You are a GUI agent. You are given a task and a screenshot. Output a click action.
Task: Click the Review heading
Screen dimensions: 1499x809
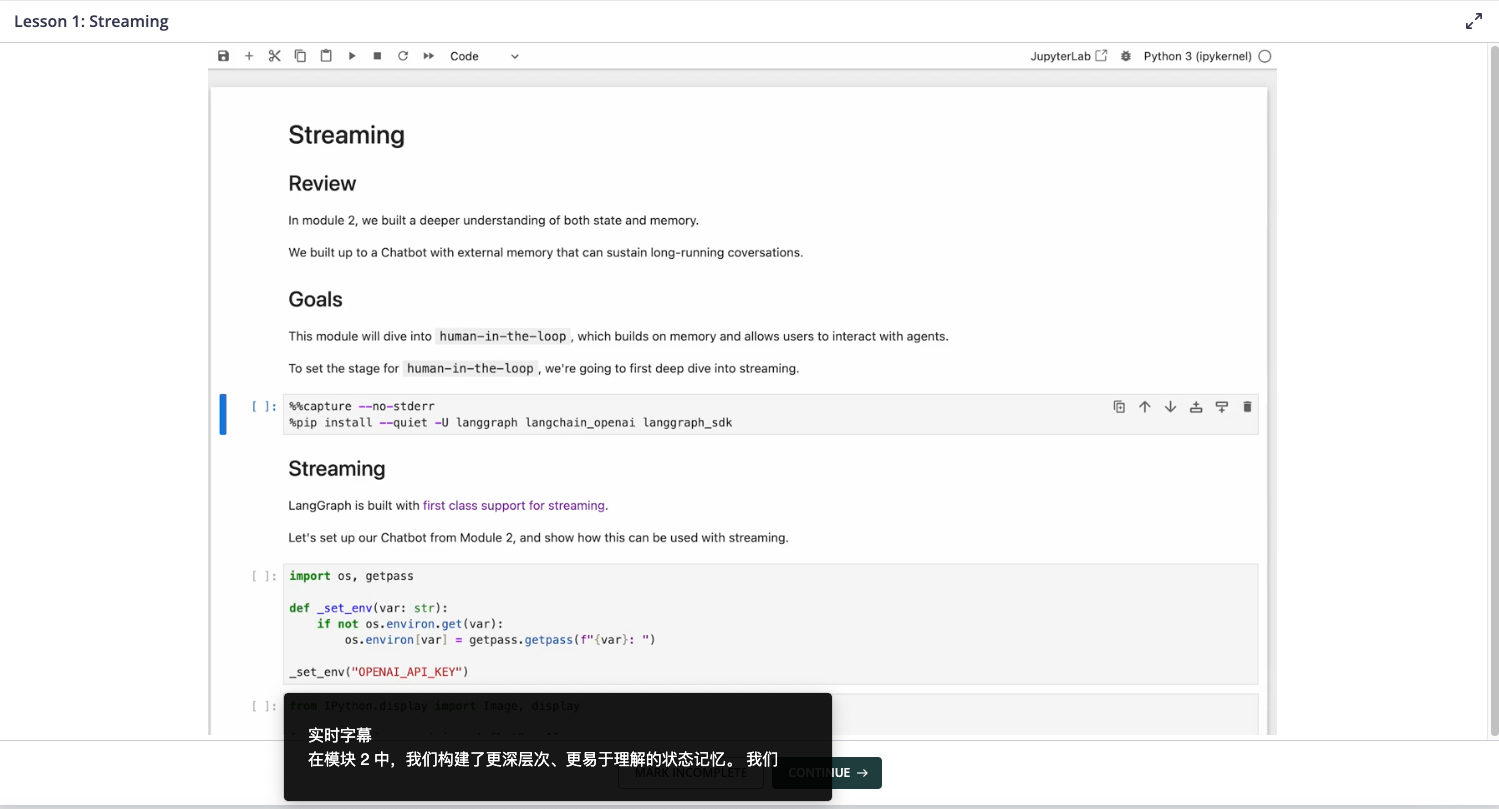point(322,183)
